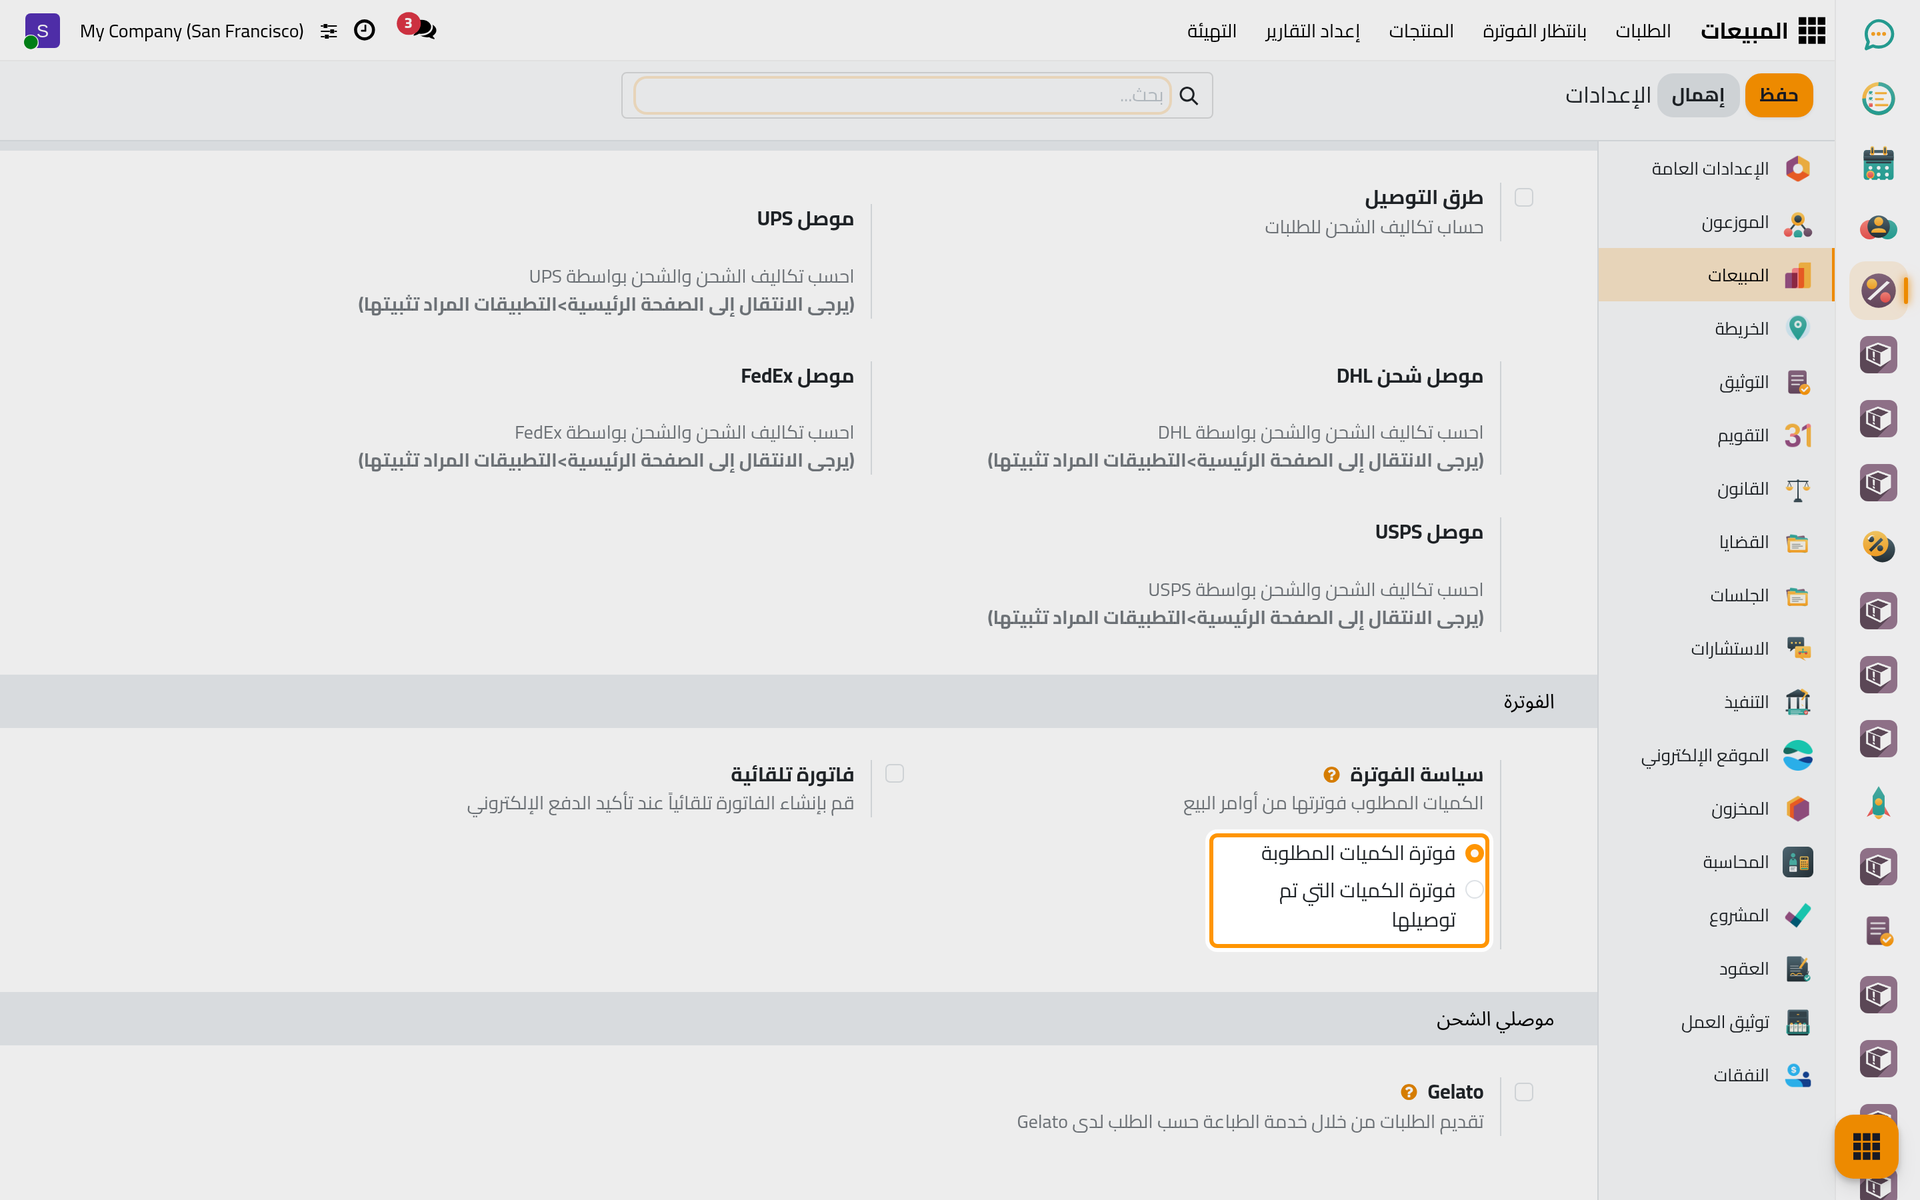Click the المبيعات app title link
Viewport: 1920px width, 1200px height.
(1743, 31)
